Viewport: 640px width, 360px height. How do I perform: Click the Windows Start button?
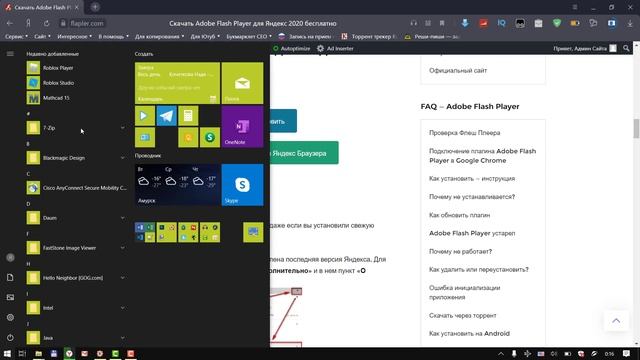(7, 353)
